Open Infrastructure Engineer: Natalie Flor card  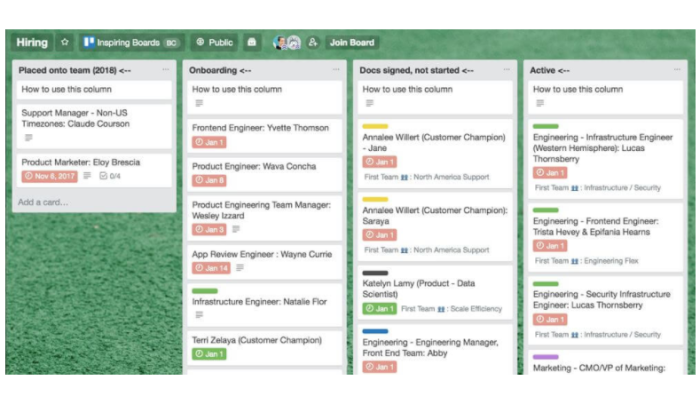(265, 305)
